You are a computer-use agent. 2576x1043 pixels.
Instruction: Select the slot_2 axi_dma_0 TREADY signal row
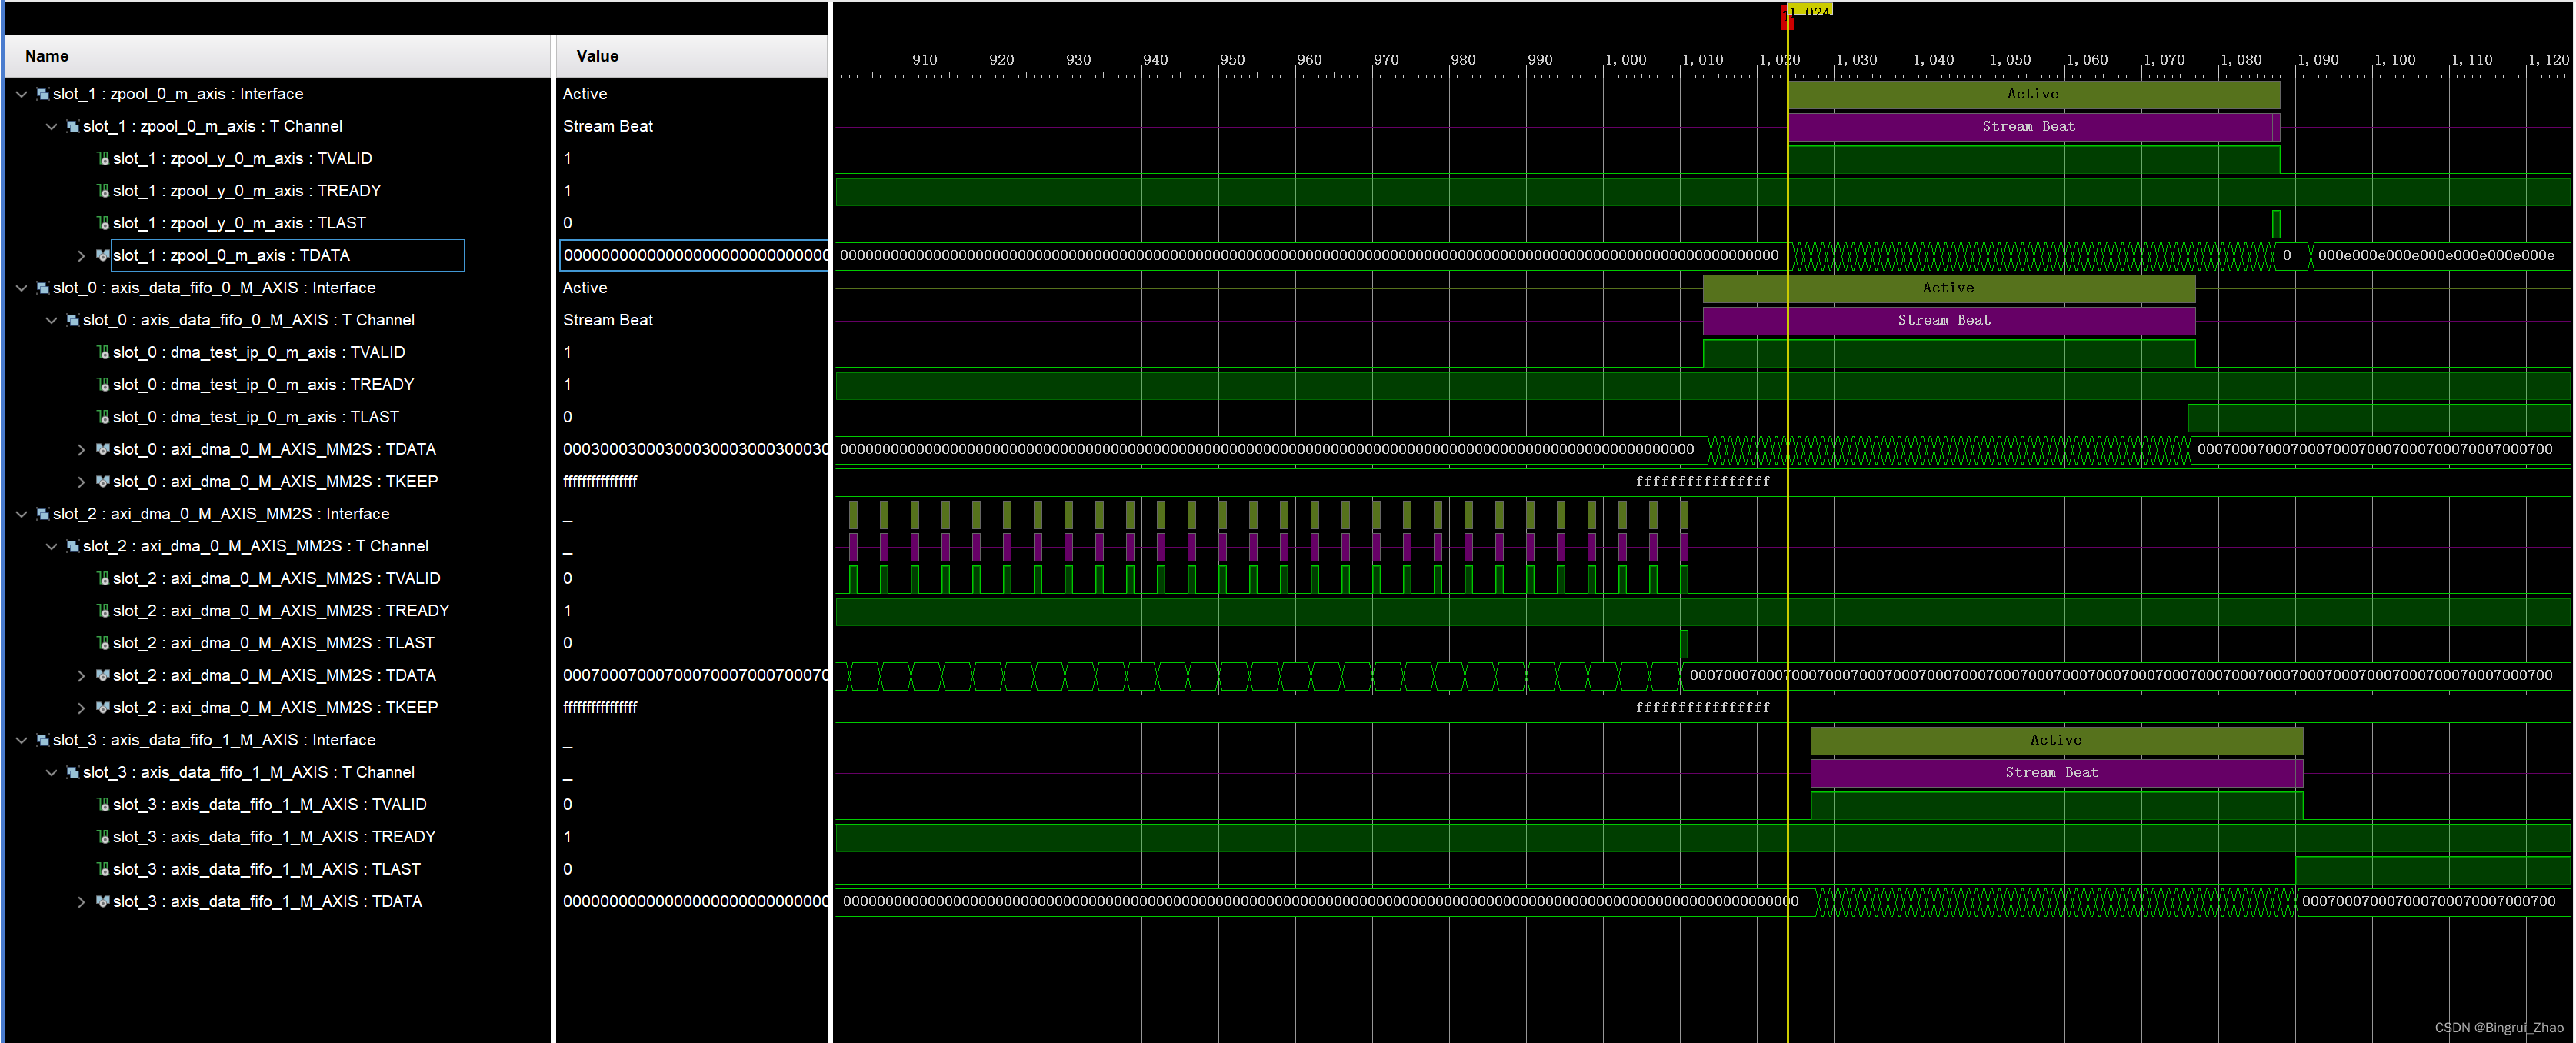pyautogui.click(x=280, y=611)
